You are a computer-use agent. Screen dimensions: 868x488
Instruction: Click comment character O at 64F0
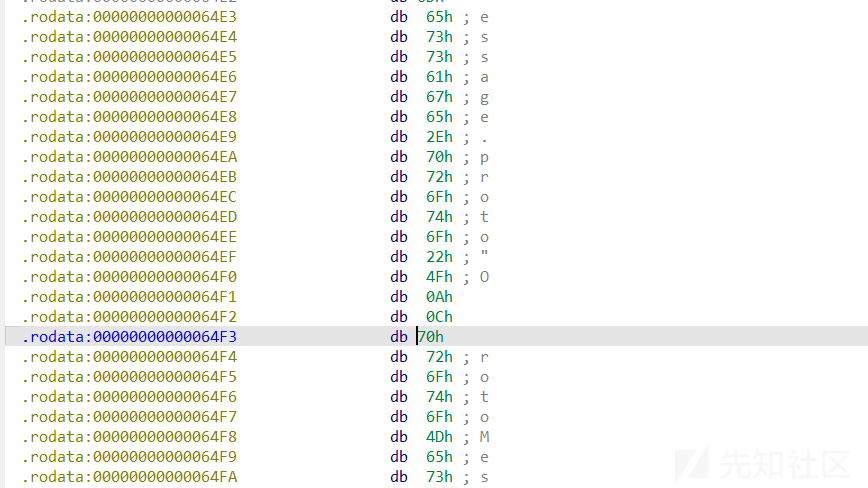point(484,277)
